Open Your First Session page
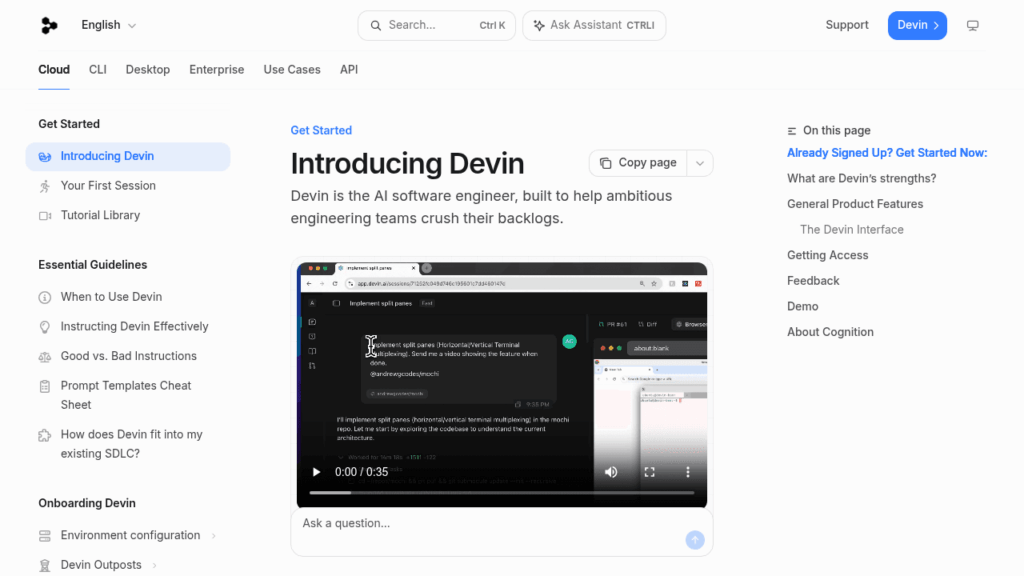 108,185
